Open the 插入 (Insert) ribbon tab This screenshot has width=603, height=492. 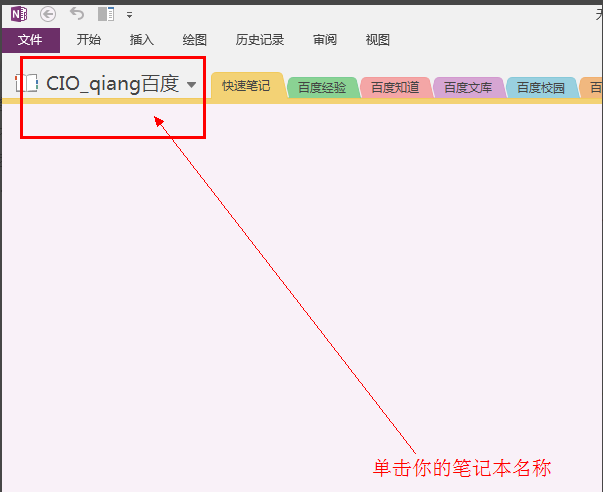click(142, 40)
